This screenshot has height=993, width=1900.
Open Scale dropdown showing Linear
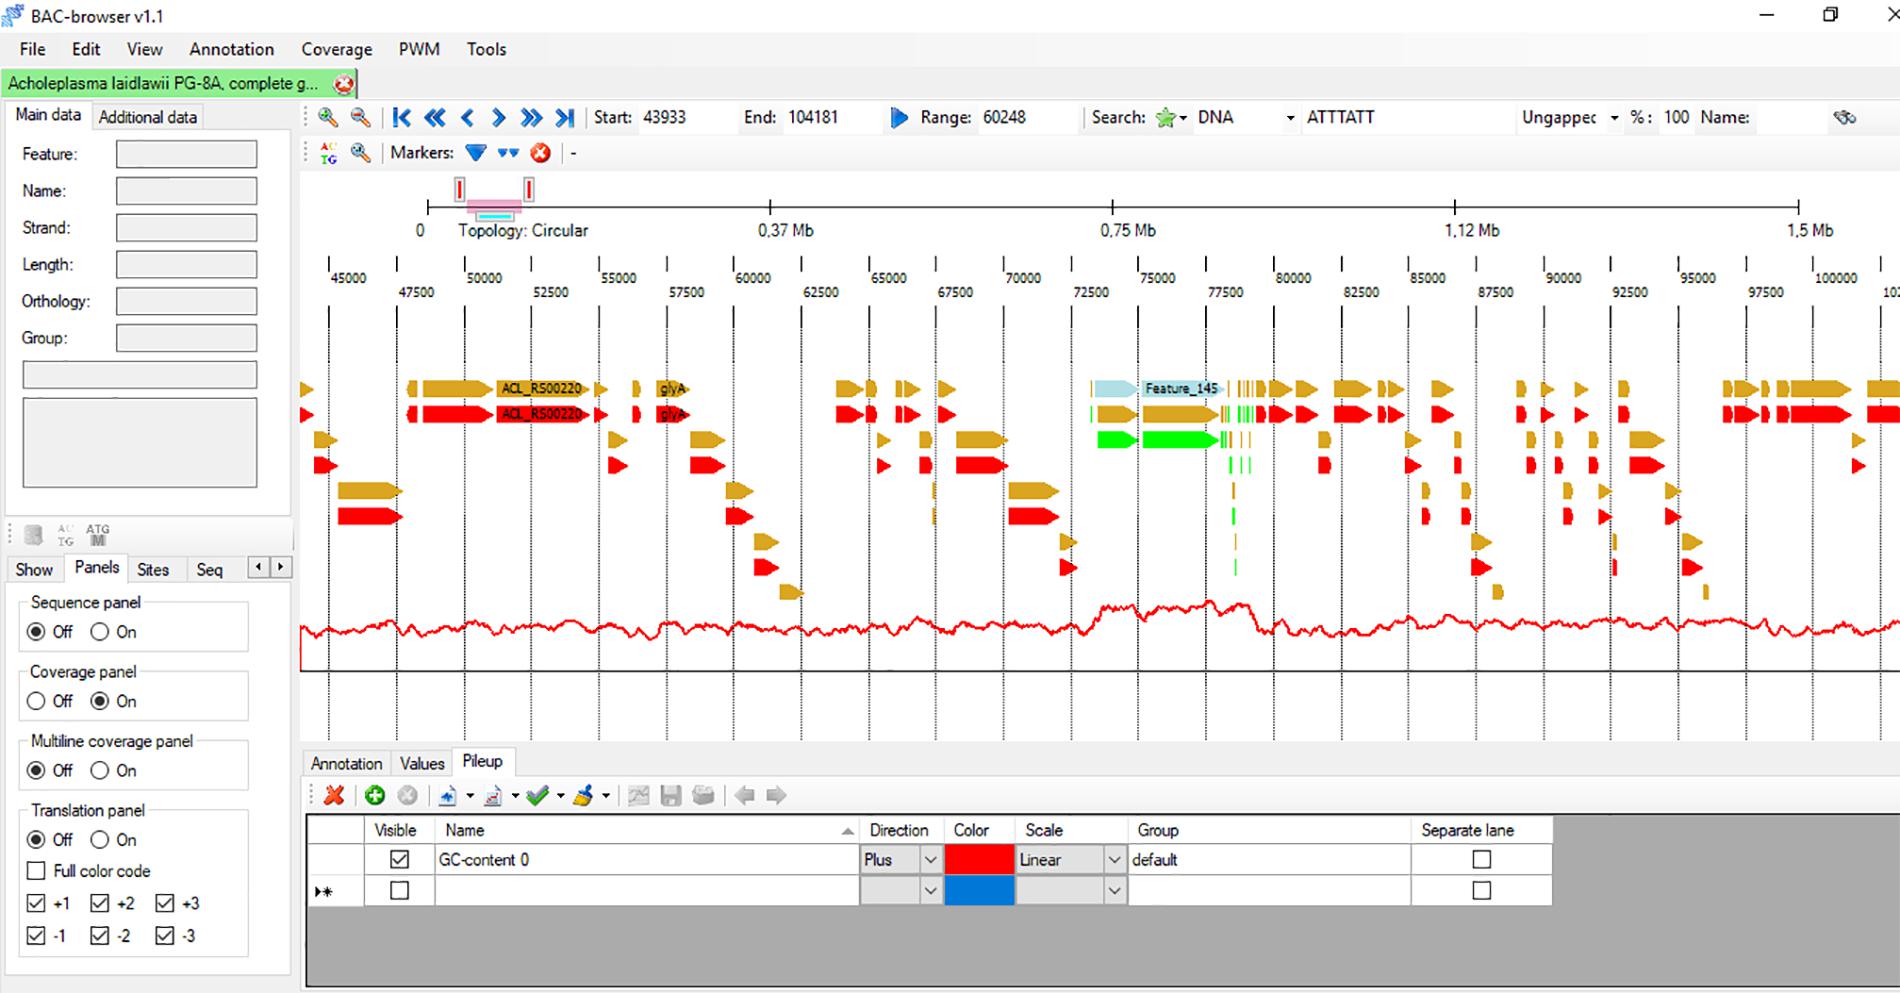click(1114, 860)
